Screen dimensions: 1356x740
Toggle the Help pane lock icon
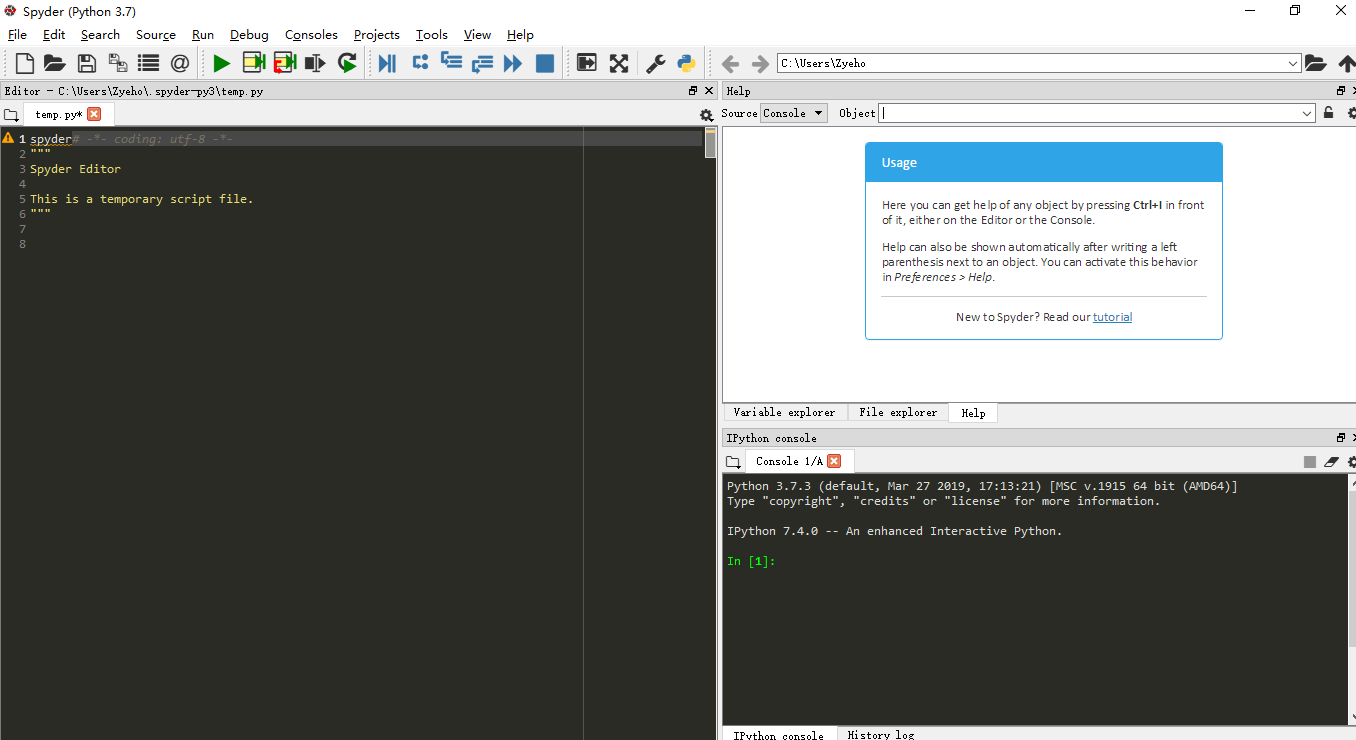click(x=1329, y=113)
